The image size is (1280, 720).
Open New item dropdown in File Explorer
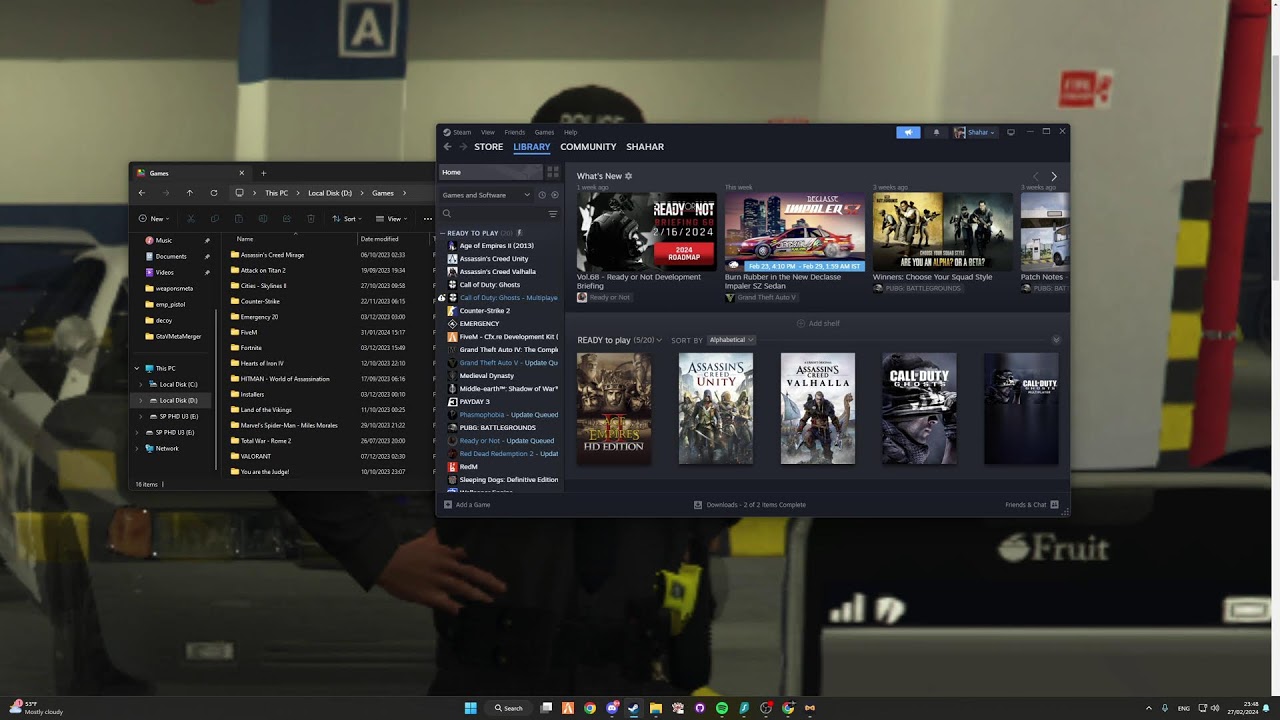(x=154, y=219)
